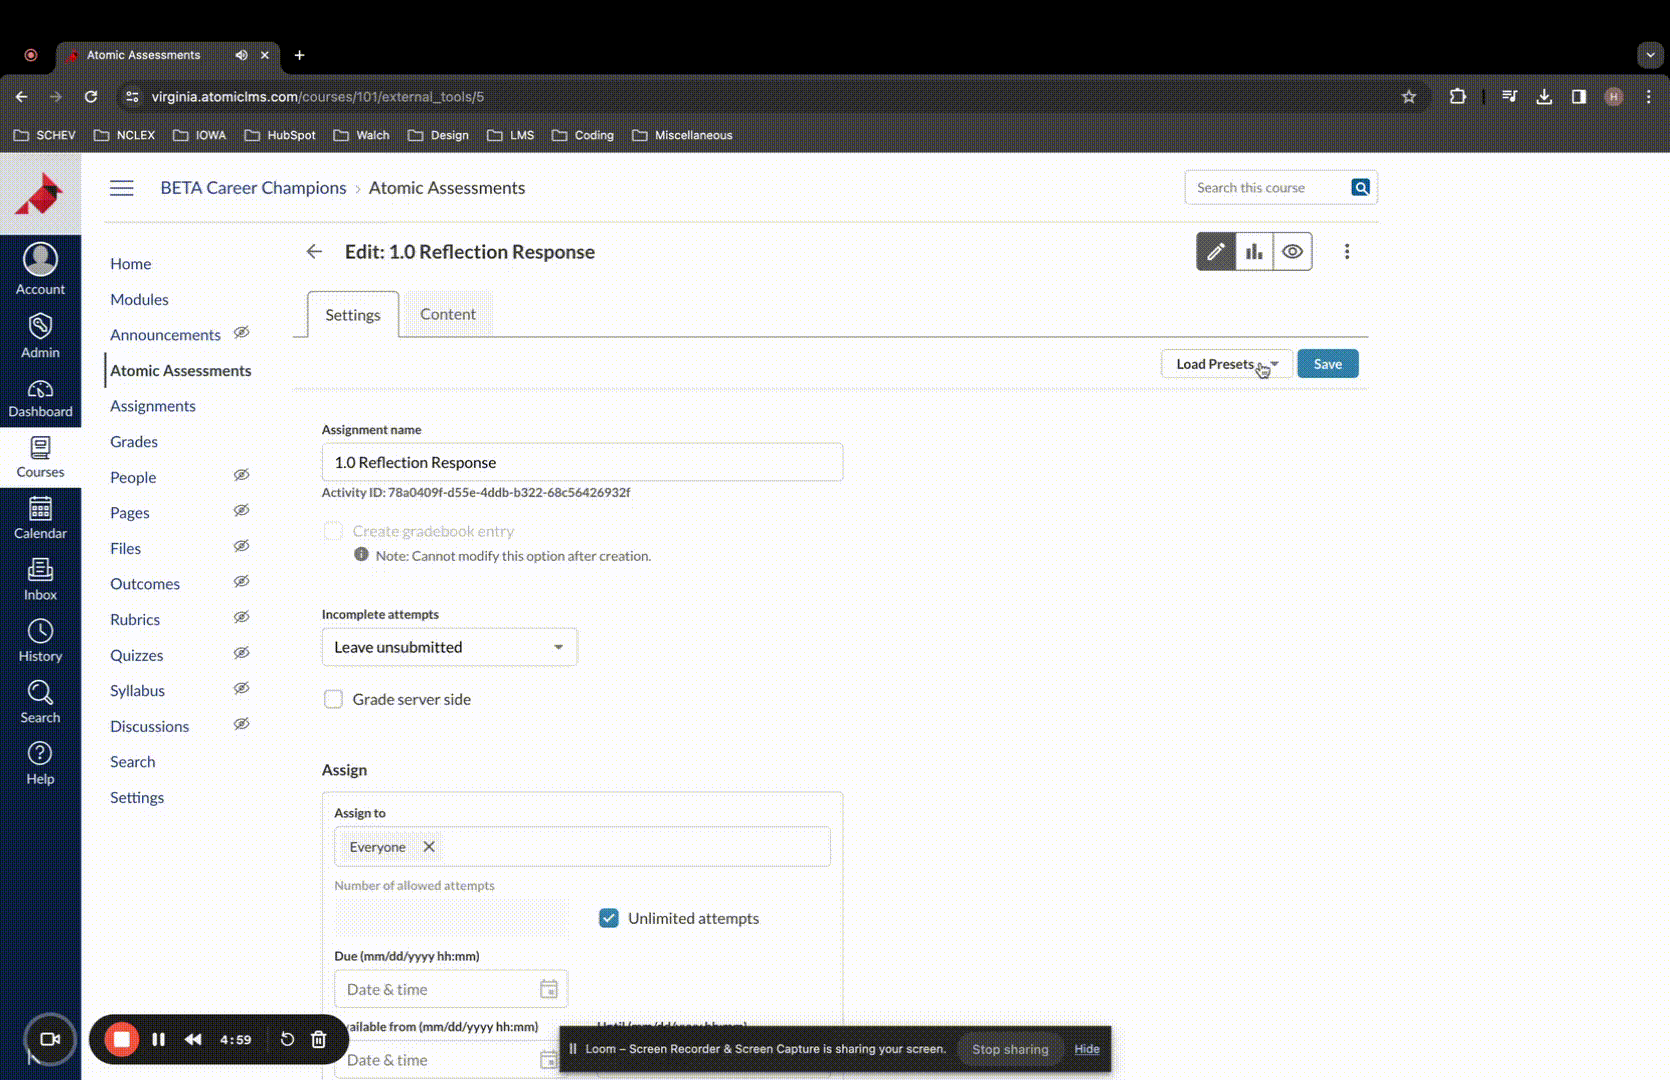The height and width of the screenshot is (1080, 1670).
Task: Open the bar chart analytics view
Action: point(1254,252)
